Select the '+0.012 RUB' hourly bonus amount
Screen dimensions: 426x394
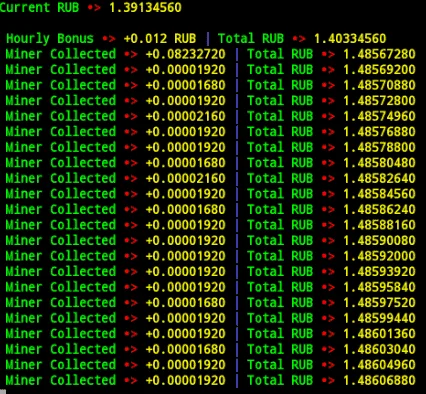(x=160, y=39)
